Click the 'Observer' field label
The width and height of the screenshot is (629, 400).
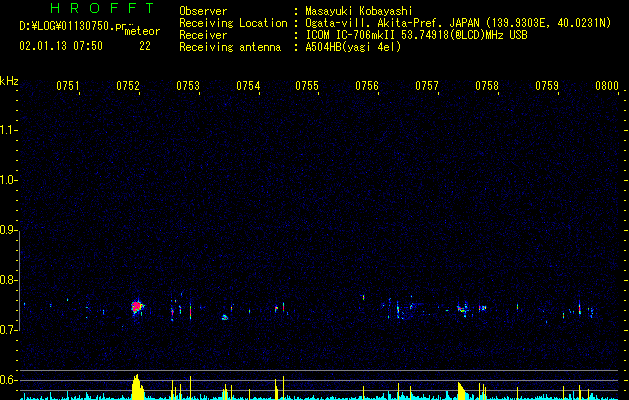pyautogui.click(x=203, y=11)
